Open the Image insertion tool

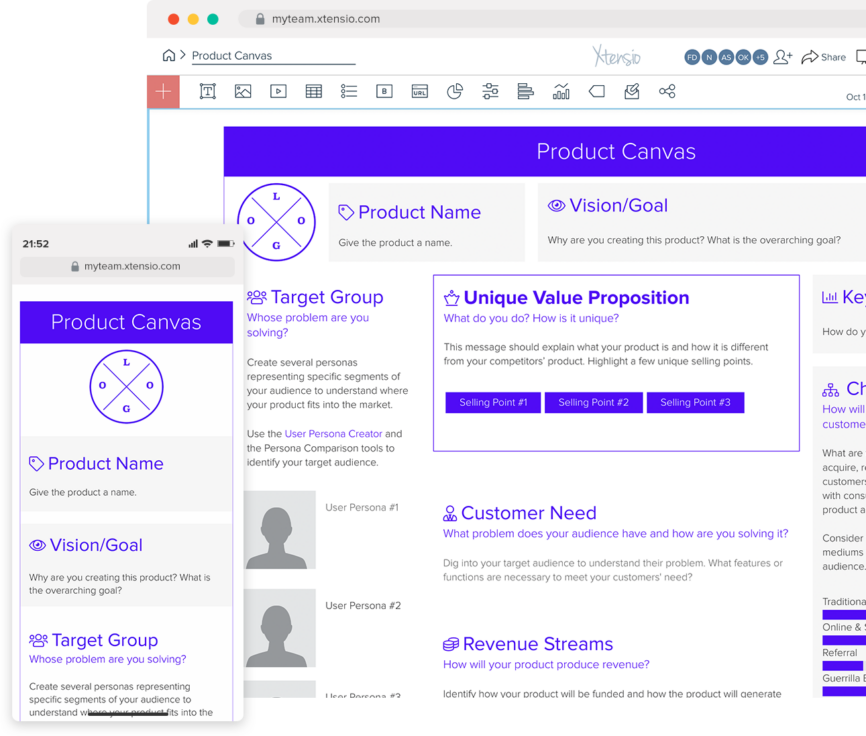[x=242, y=91]
